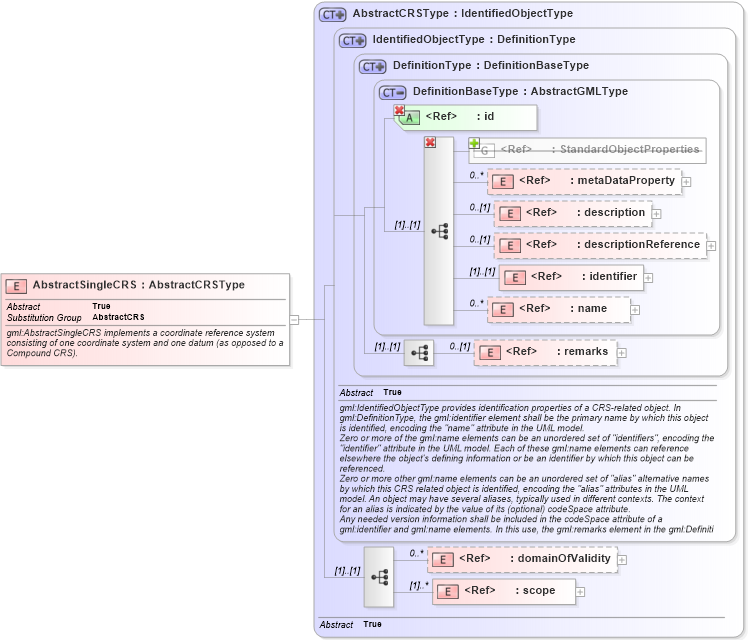Expand the descriptionReference element
This screenshot has height=640, width=748.
tap(711, 246)
